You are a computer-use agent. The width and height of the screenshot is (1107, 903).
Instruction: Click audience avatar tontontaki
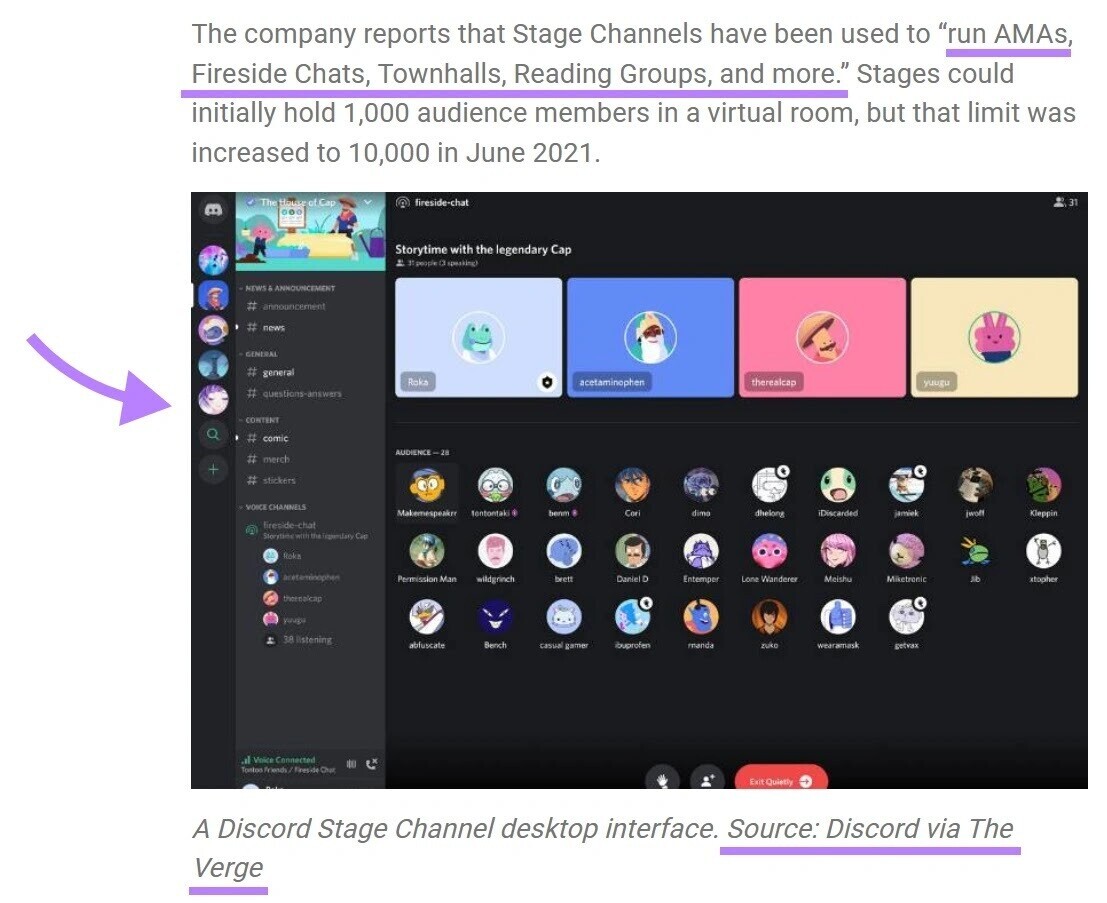[x=495, y=485]
